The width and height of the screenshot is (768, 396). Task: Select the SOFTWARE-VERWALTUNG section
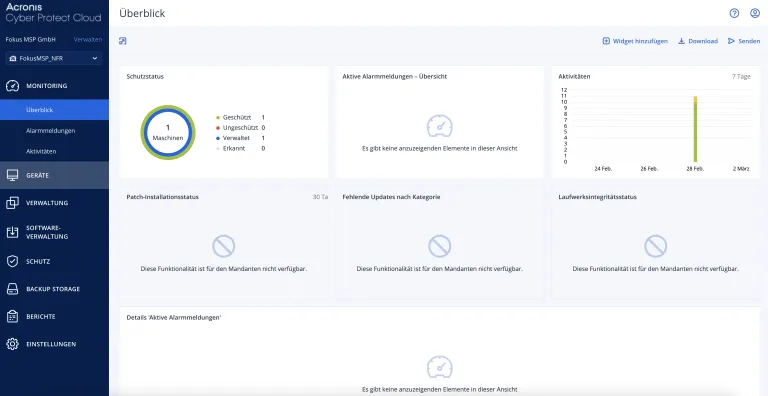(54, 232)
